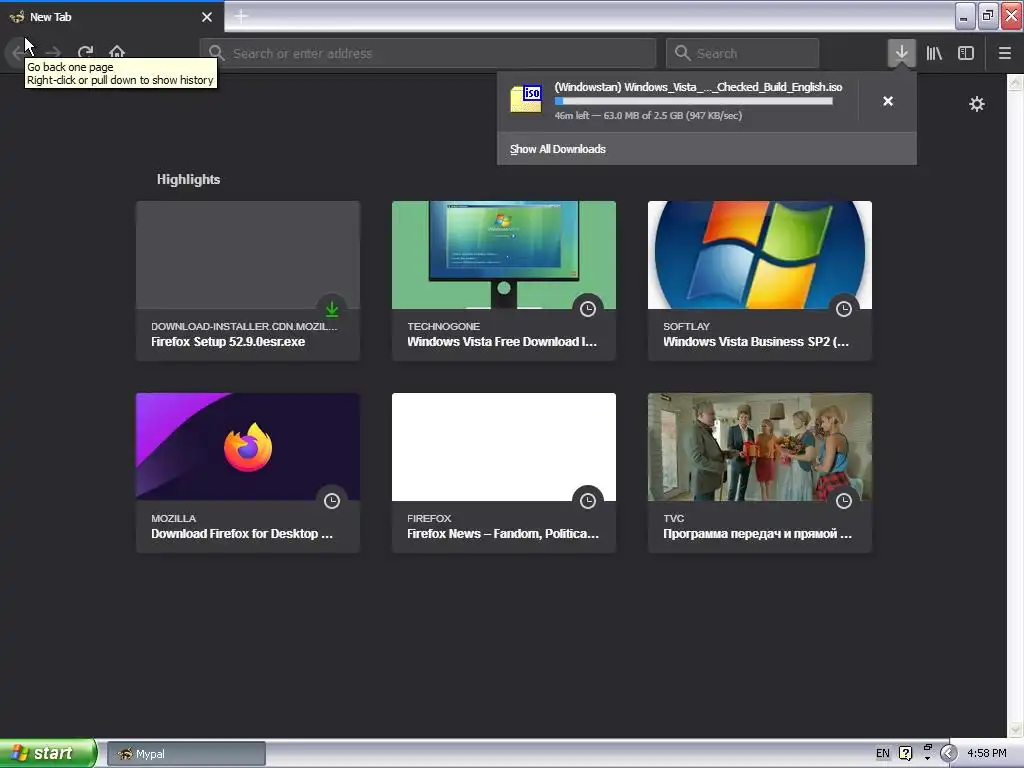Click the download progress bar
The width and height of the screenshot is (1024, 768).
coord(694,101)
